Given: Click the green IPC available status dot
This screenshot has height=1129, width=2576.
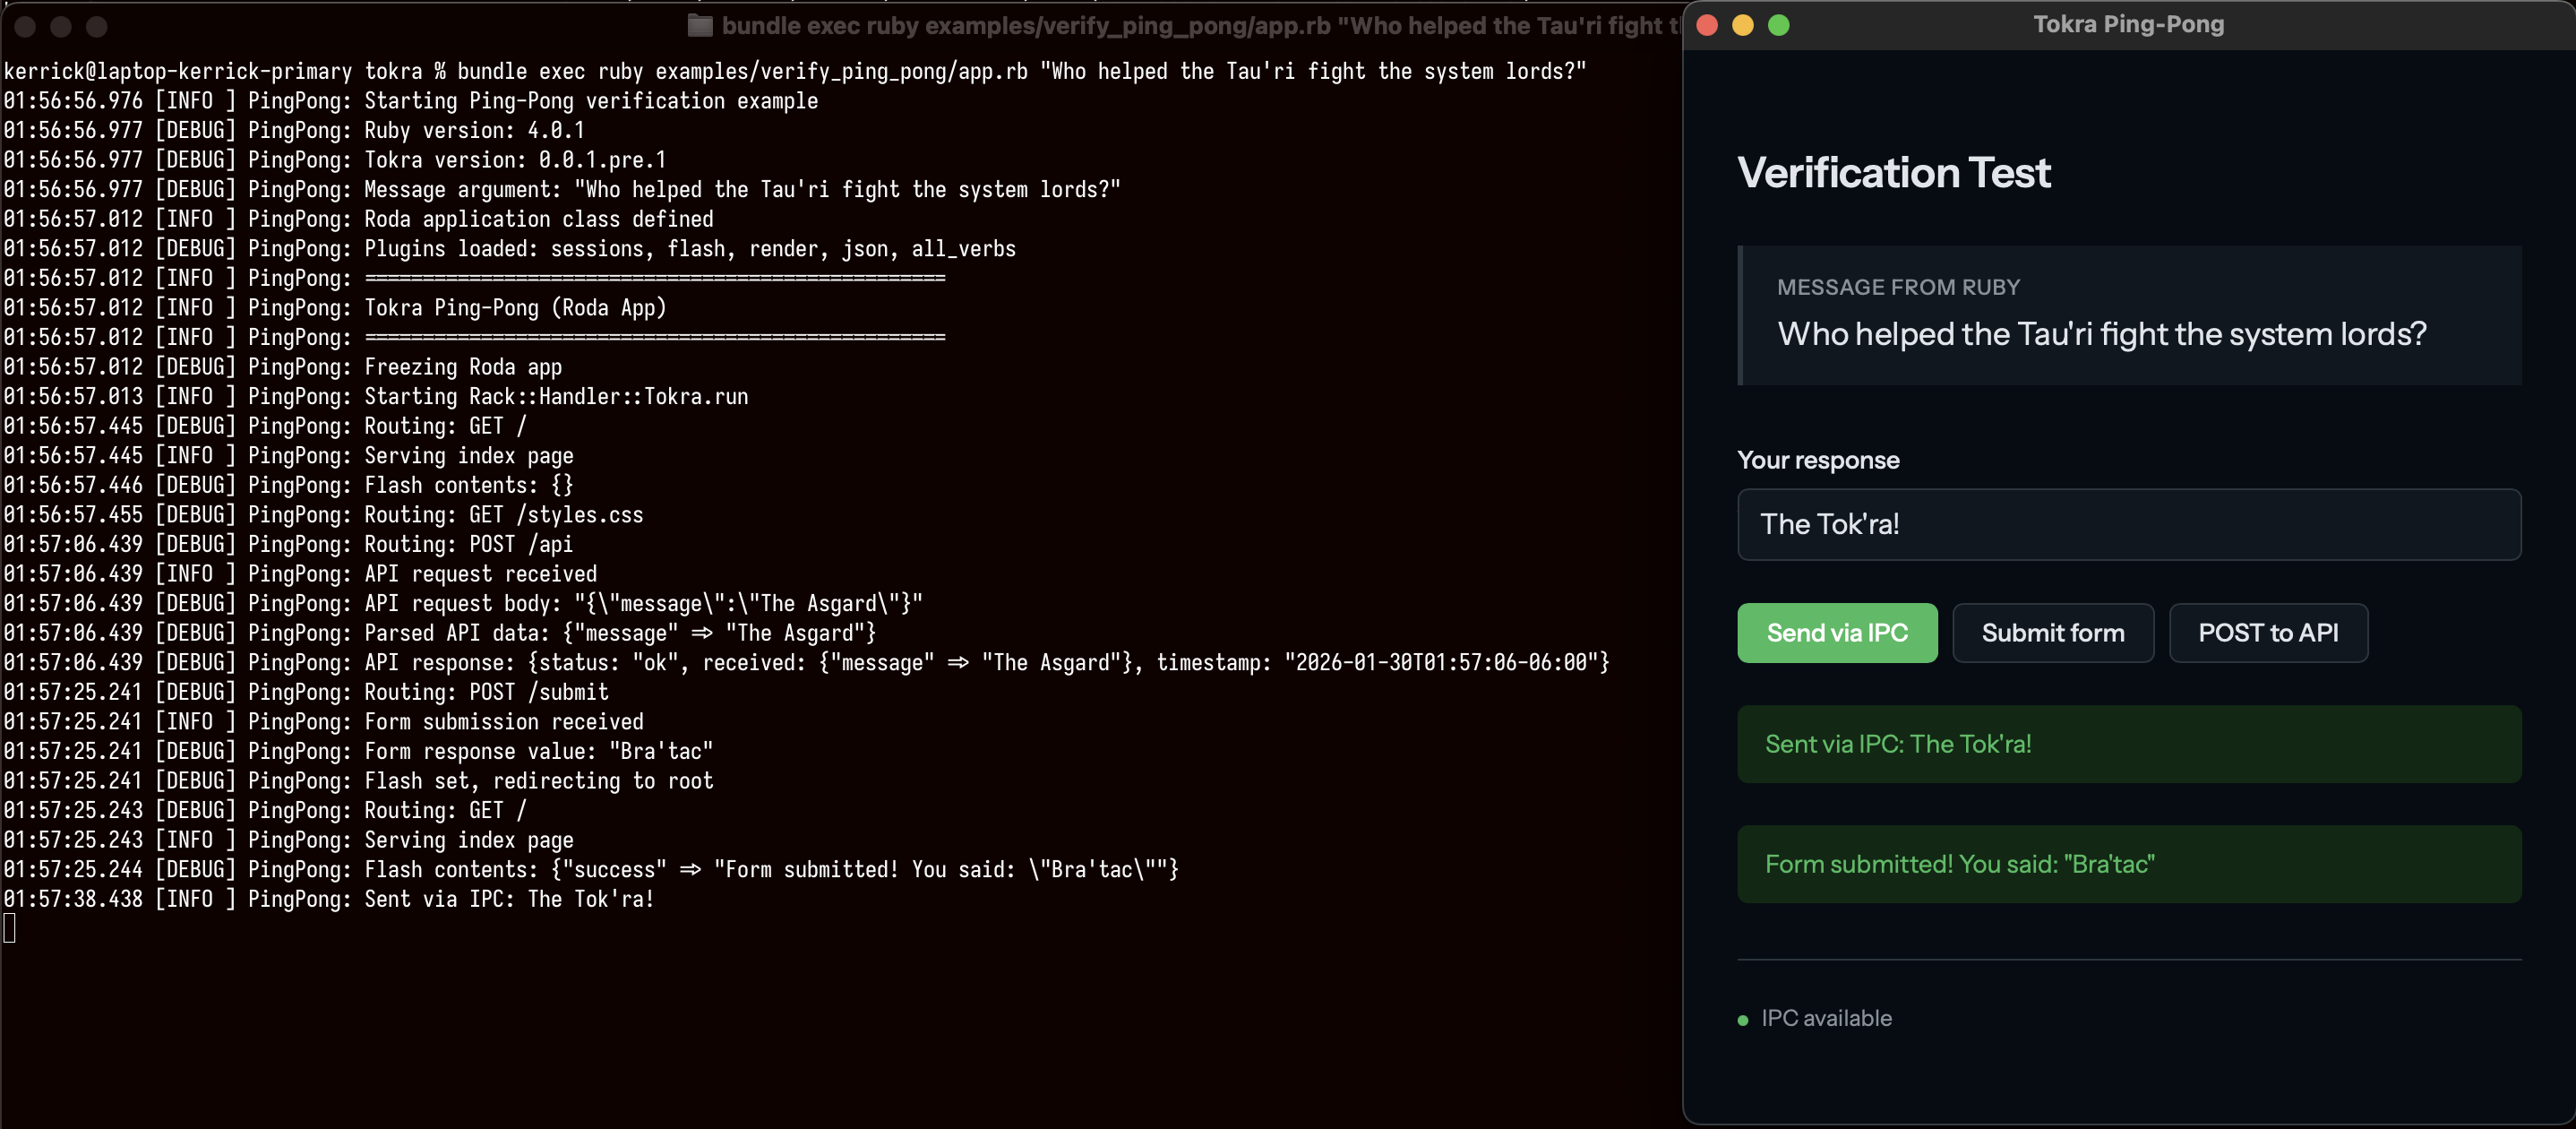Looking at the screenshot, I should coord(1743,1020).
